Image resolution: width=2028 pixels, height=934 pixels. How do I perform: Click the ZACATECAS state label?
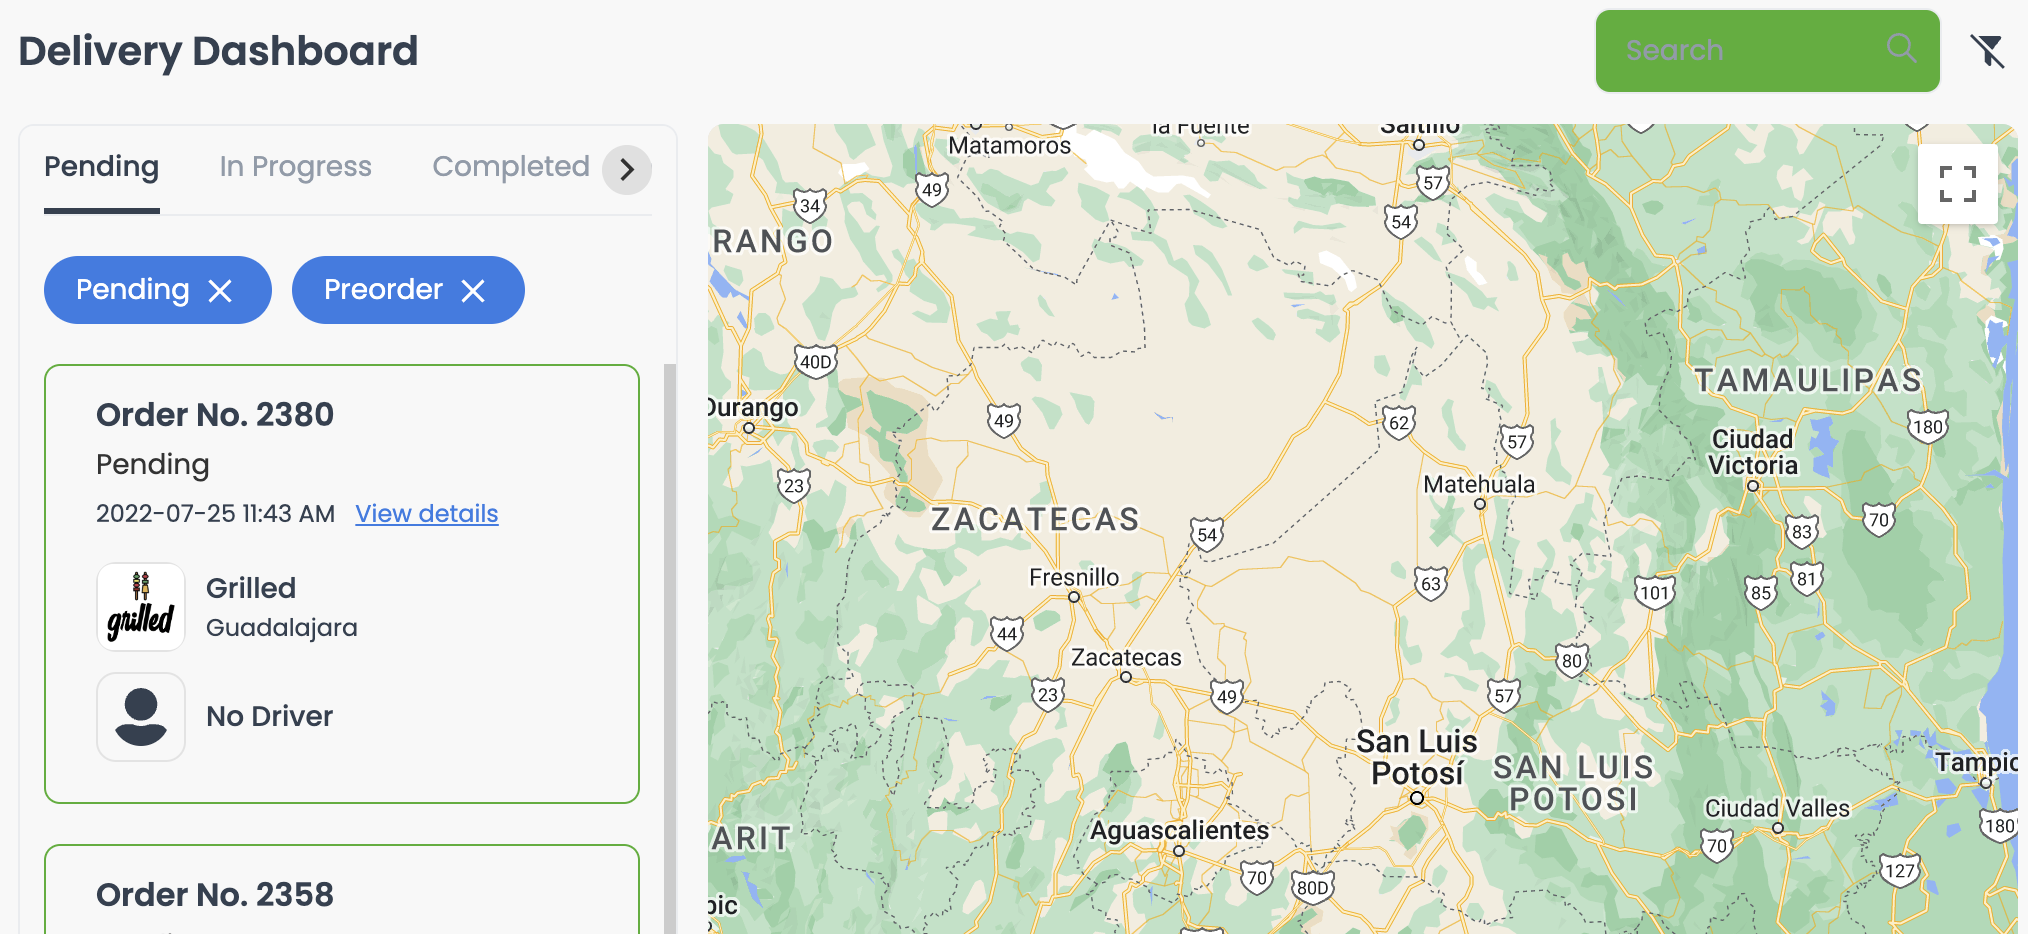1035,520
